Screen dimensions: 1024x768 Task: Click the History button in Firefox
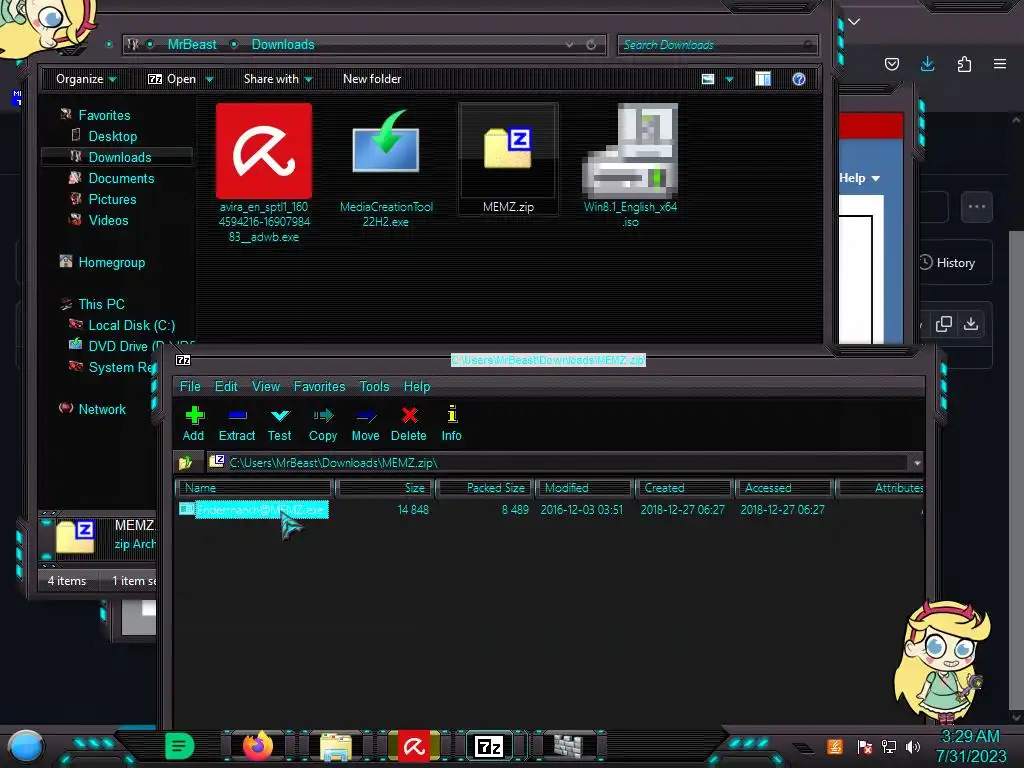point(955,263)
